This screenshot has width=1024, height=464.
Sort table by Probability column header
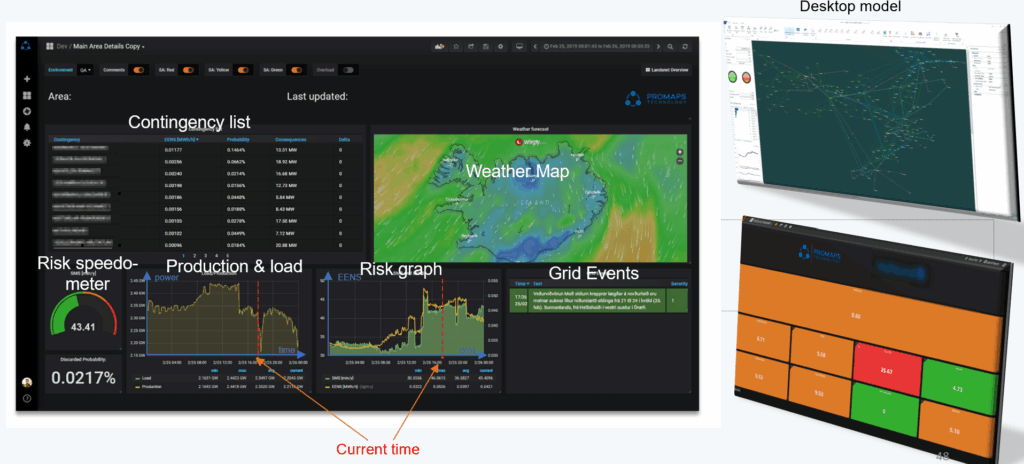[239, 139]
